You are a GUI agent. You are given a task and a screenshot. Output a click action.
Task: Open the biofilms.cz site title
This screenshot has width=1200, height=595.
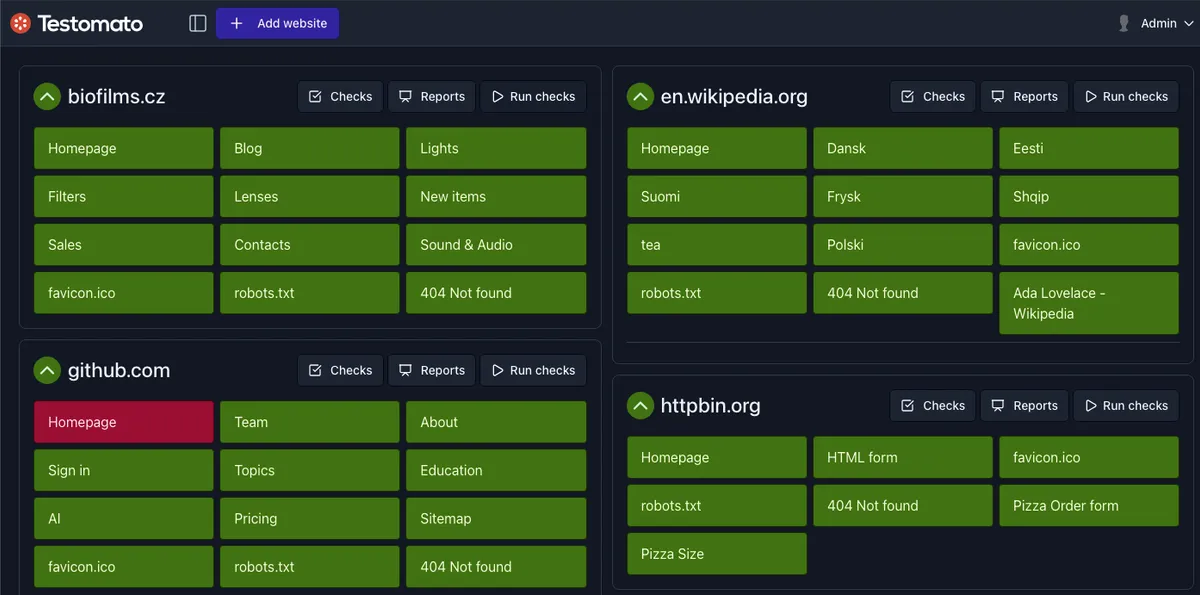[x=116, y=97]
